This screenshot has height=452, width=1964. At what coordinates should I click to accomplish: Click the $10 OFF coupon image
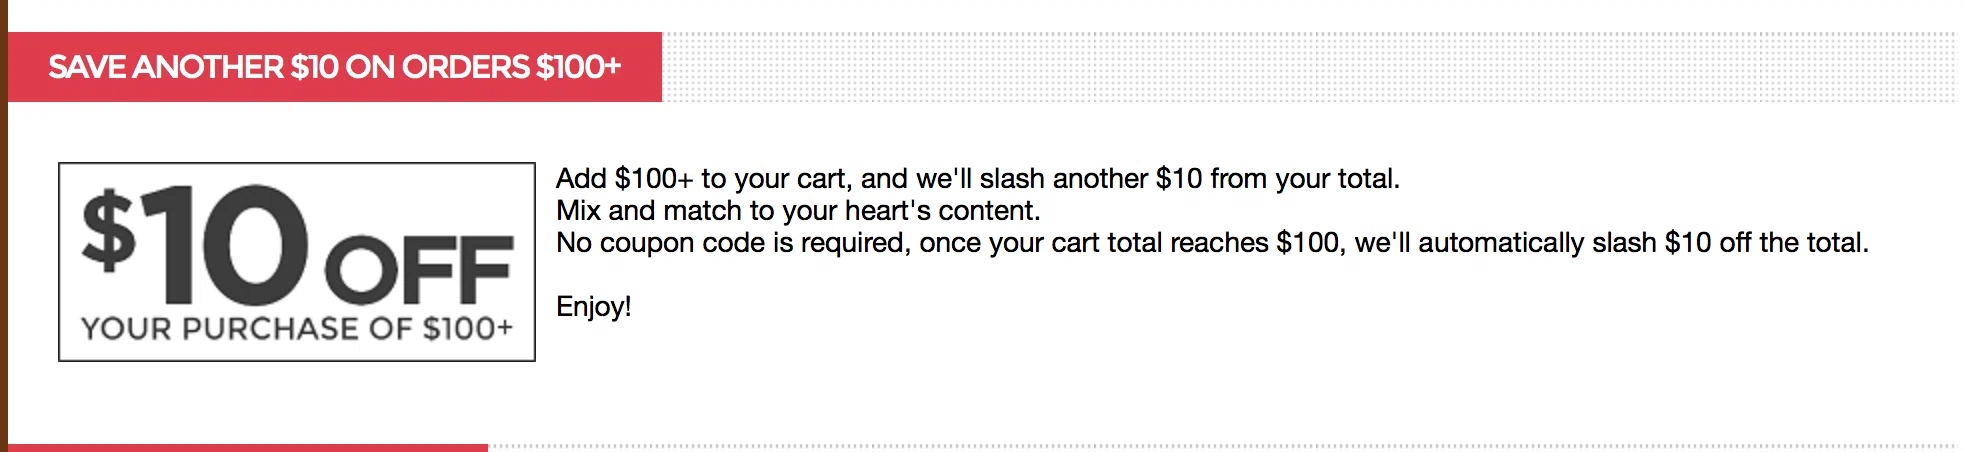(x=297, y=261)
